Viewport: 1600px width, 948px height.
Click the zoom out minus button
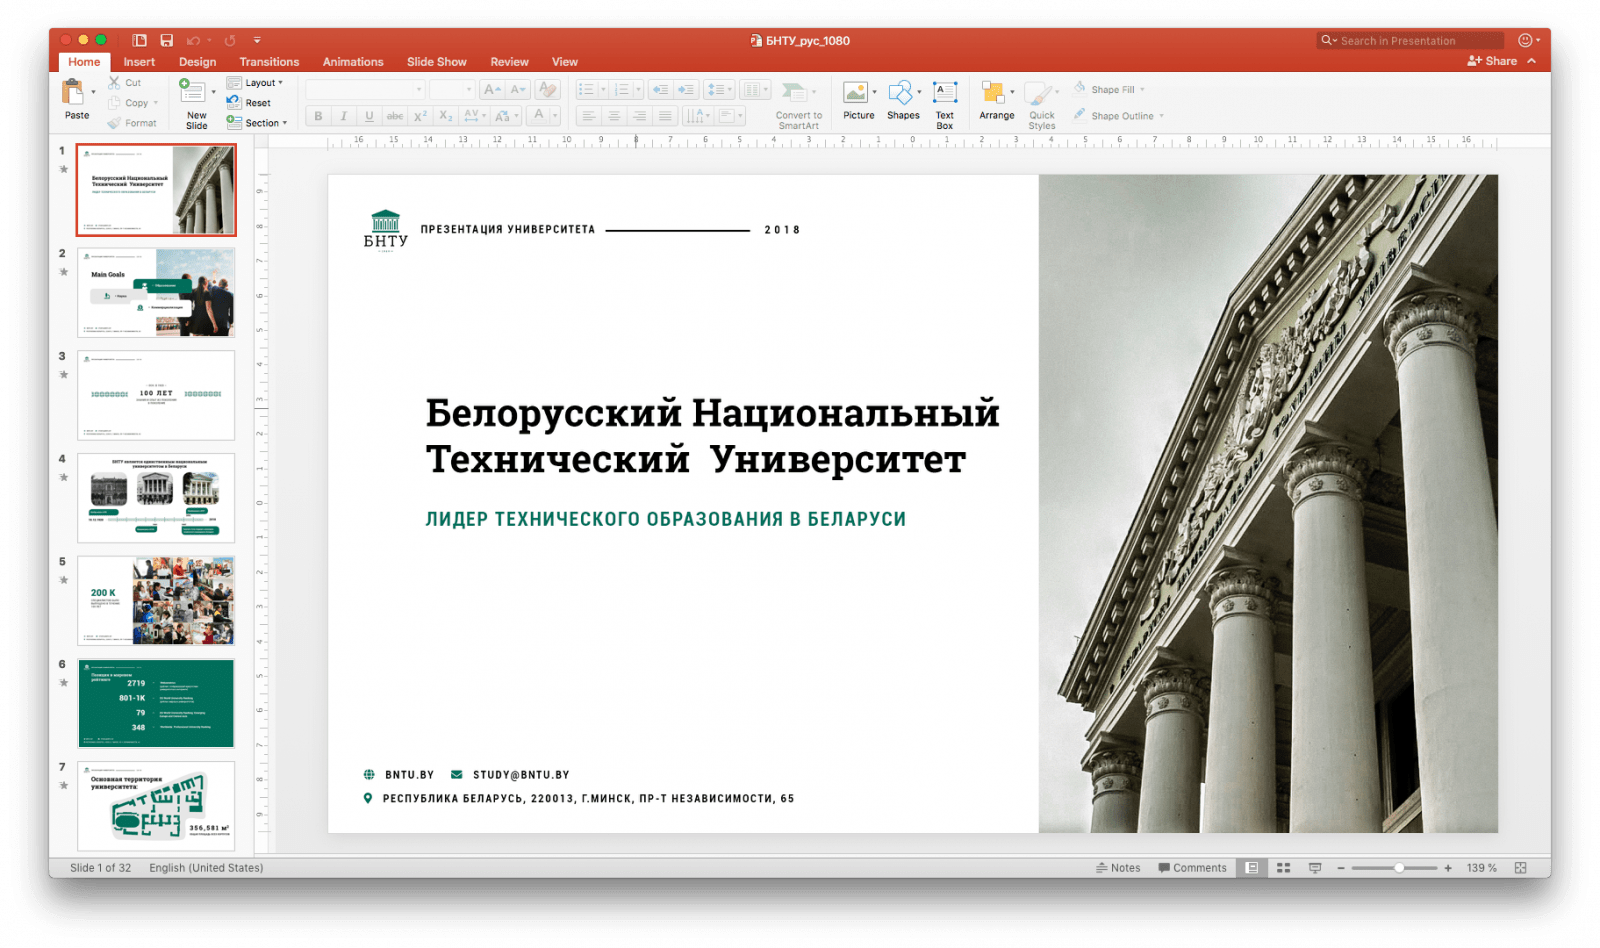click(x=1341, y=868)
